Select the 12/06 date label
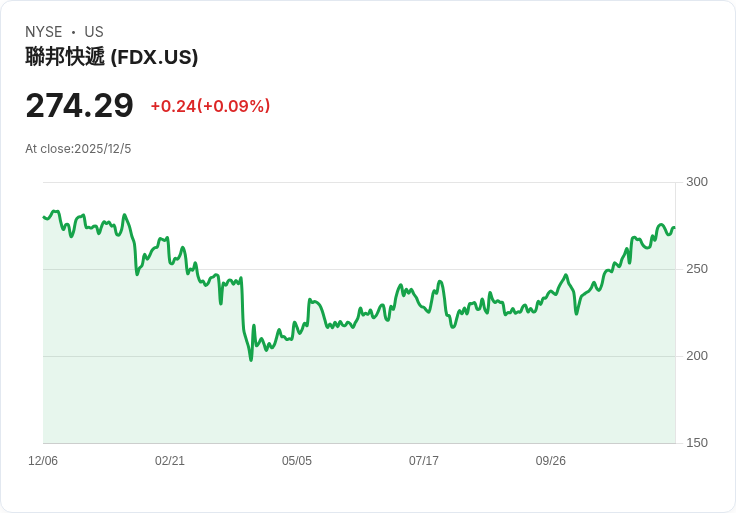 click(x=43, y=460)
